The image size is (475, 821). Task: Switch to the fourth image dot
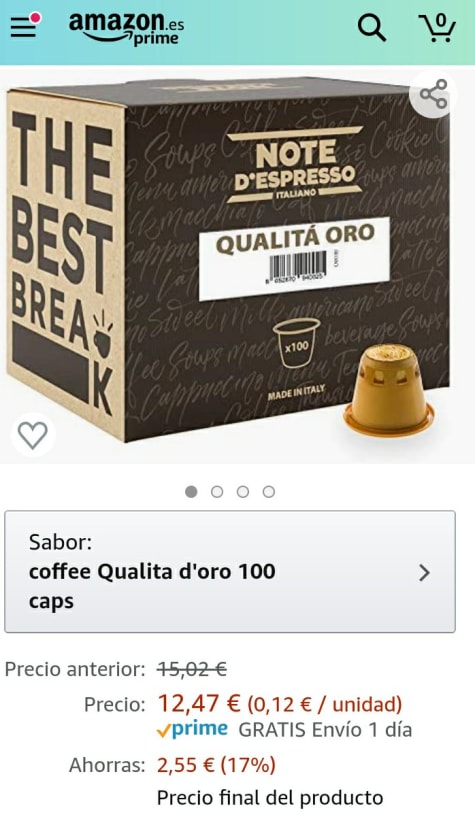click(x=269, y=492)
